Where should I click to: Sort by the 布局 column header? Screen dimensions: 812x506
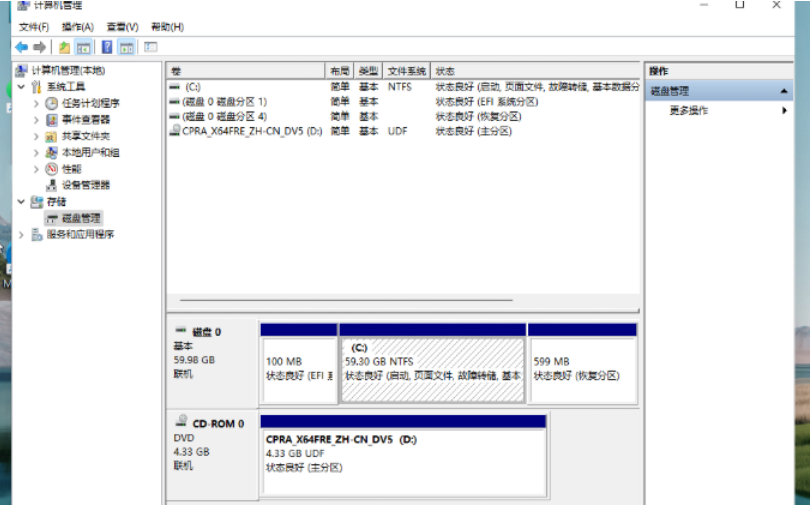pyautogui.click(x=340, y=71)
